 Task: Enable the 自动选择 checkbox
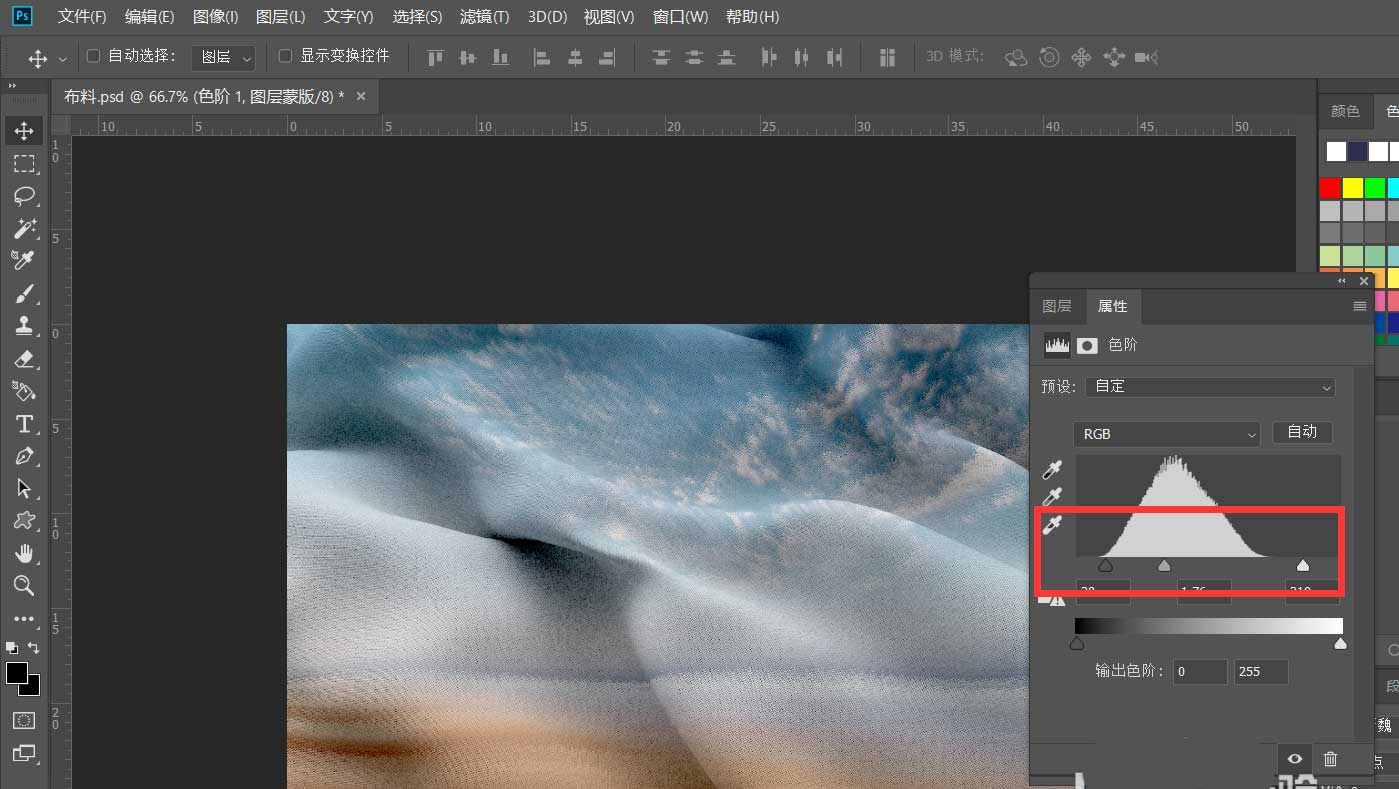(94, 56)
